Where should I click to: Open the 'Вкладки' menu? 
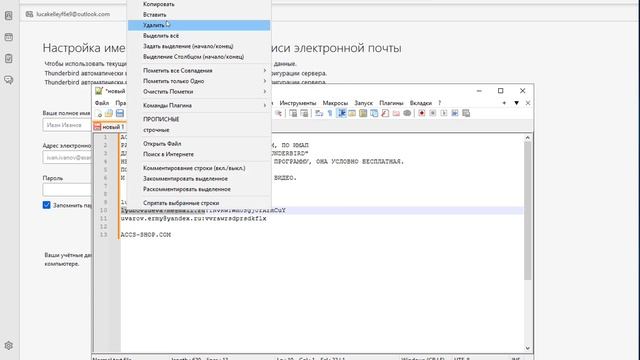click(x=420, y=103)
